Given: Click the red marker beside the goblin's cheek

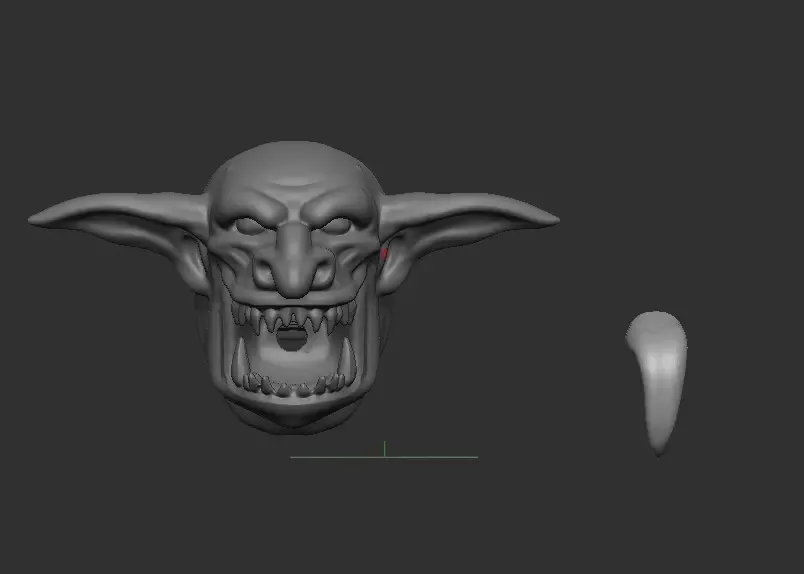Looking at the screenshot, I should click(385, 253).
